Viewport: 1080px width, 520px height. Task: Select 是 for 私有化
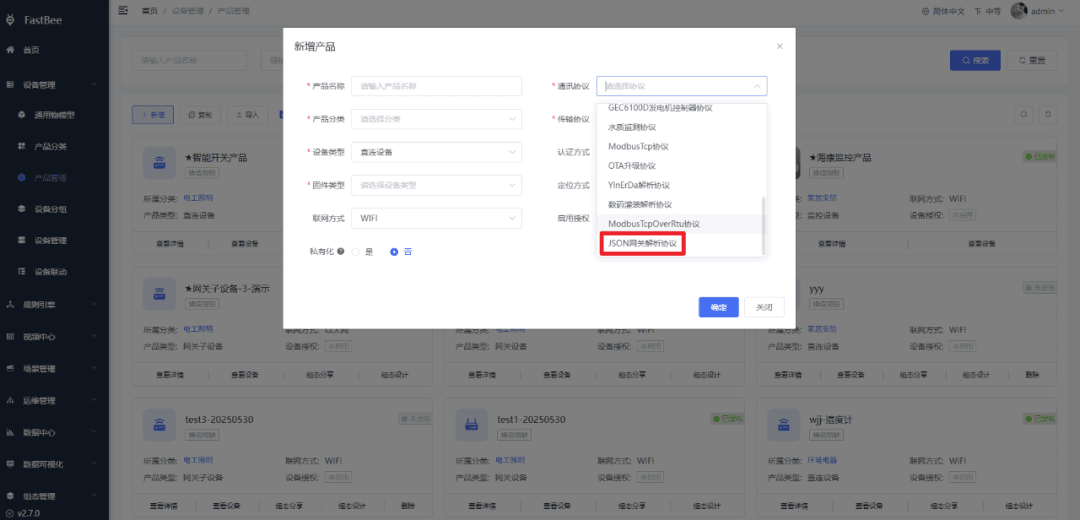pyautogui.click(x=356, y=252)
